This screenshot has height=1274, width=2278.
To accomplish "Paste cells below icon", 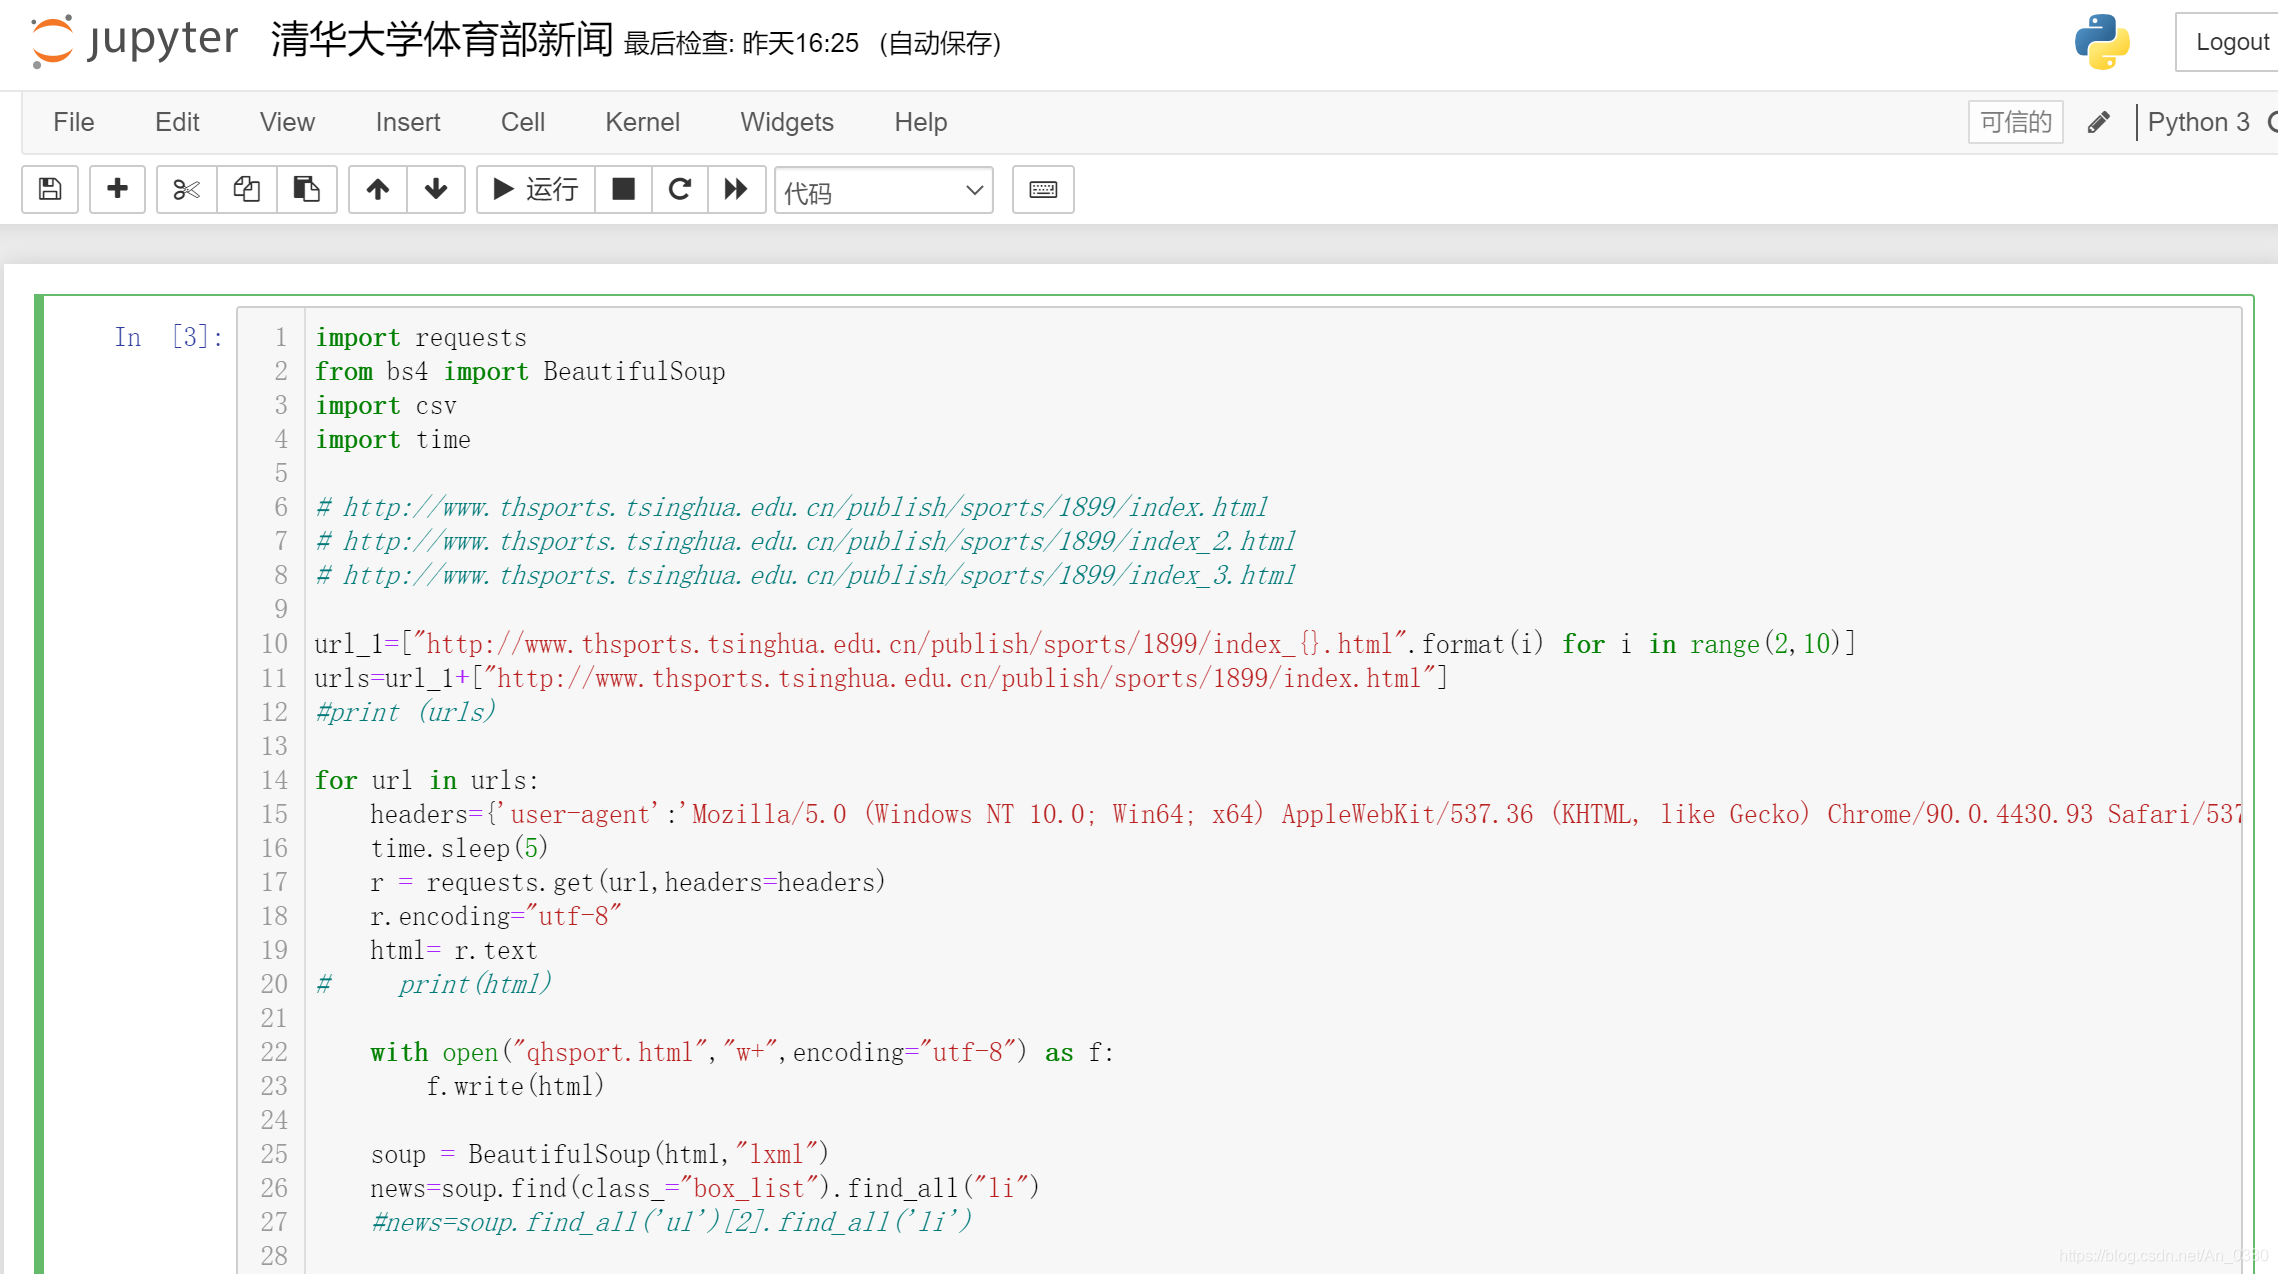I will click(306, 189).
